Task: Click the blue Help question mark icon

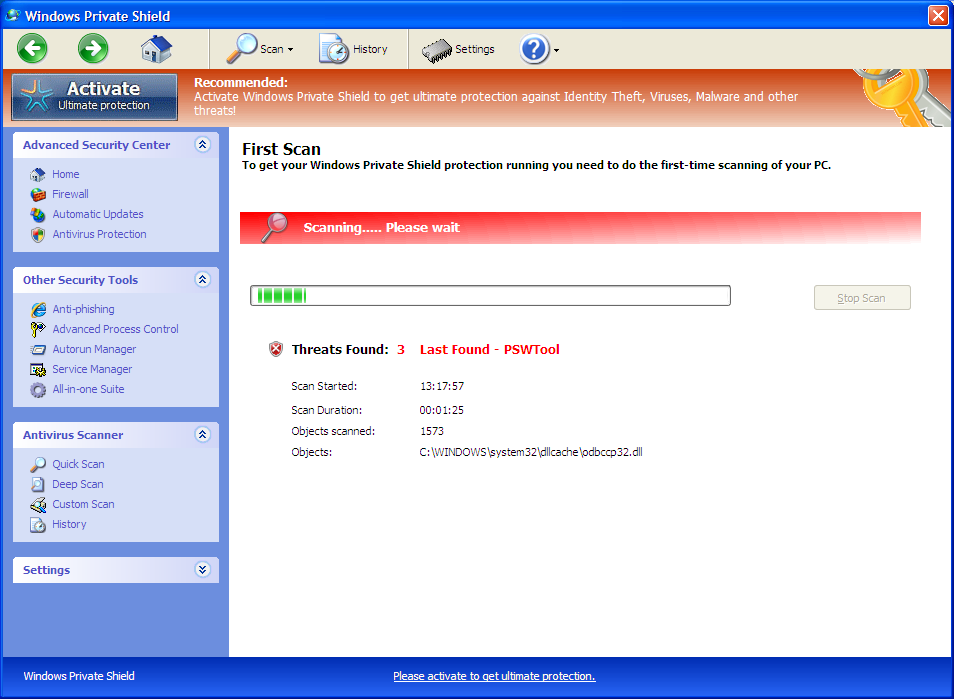Action: [x=534, y=49]
